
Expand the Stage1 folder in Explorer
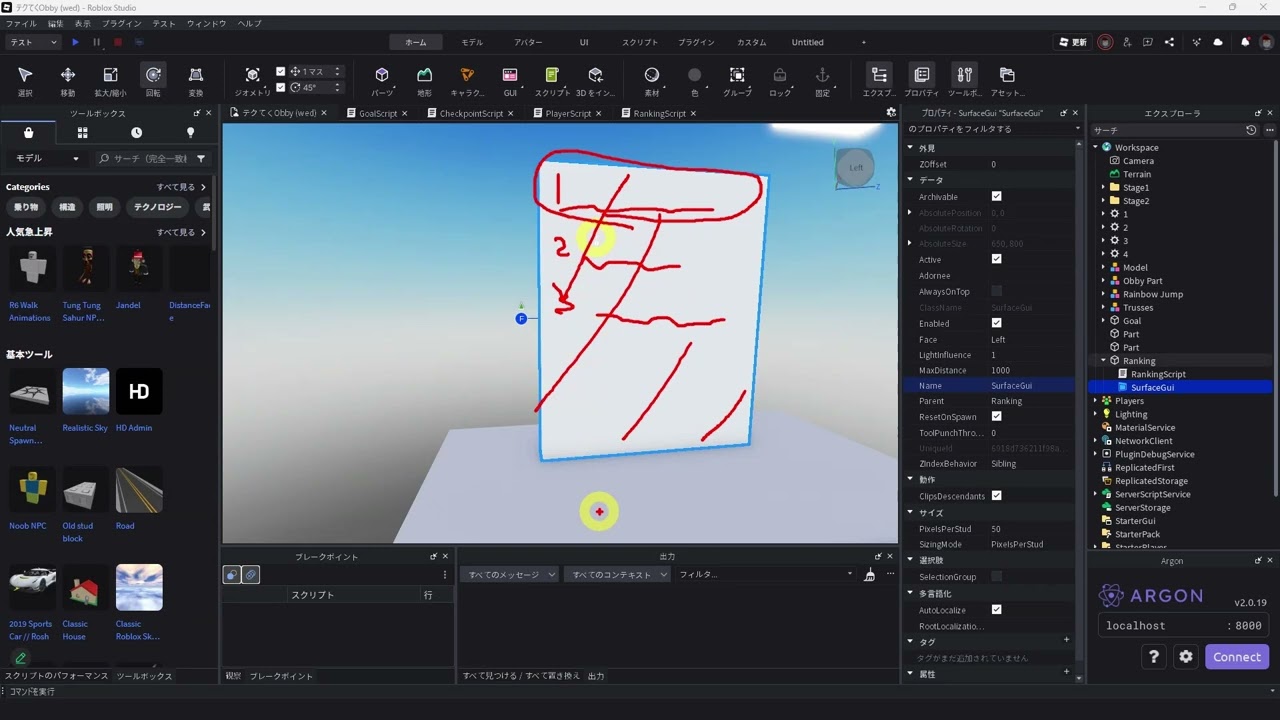pos(1103,188)
